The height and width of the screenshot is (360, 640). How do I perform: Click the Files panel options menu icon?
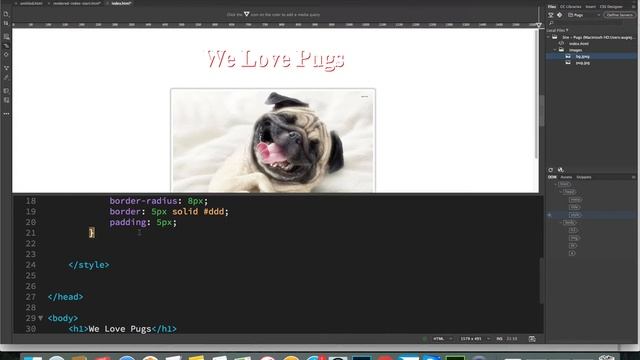pyautogui.click(x=634, y=7)
